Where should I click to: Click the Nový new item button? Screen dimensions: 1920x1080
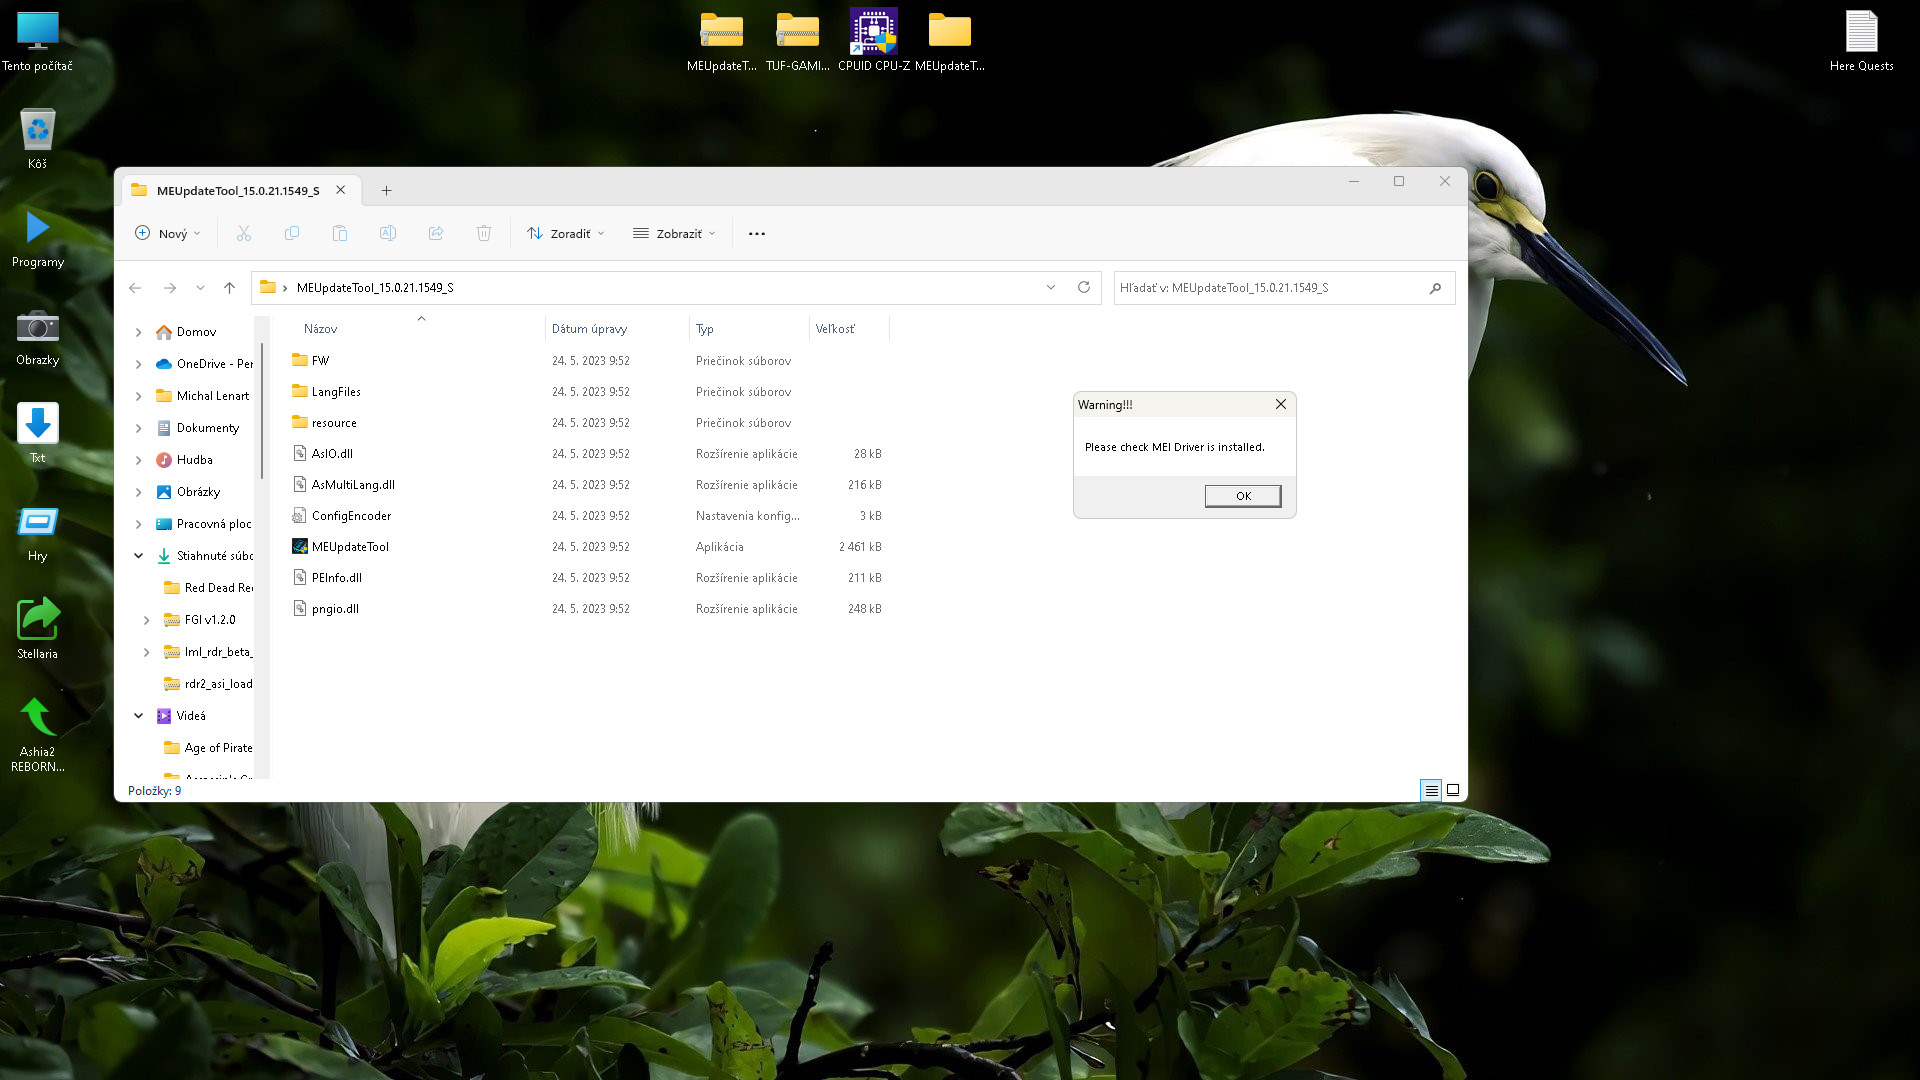pos(167,233)
